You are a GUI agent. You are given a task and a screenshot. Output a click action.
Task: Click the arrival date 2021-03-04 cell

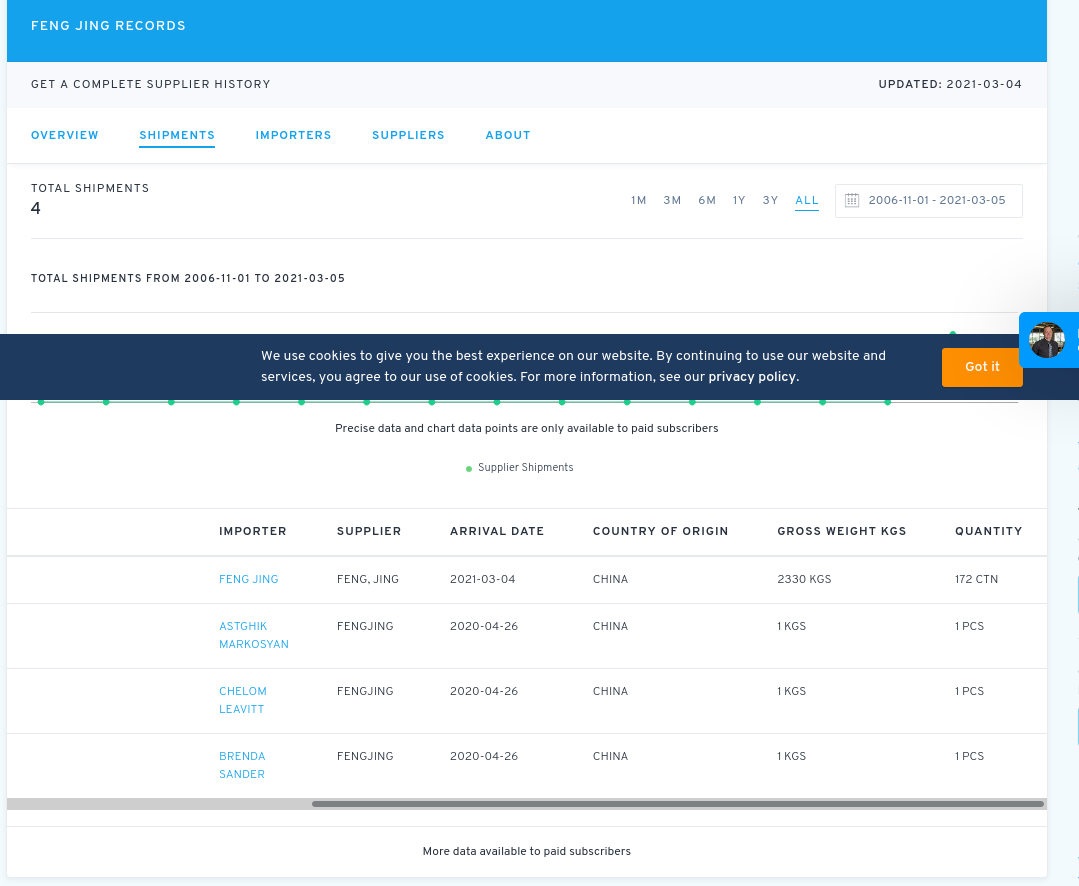[482, 579]
